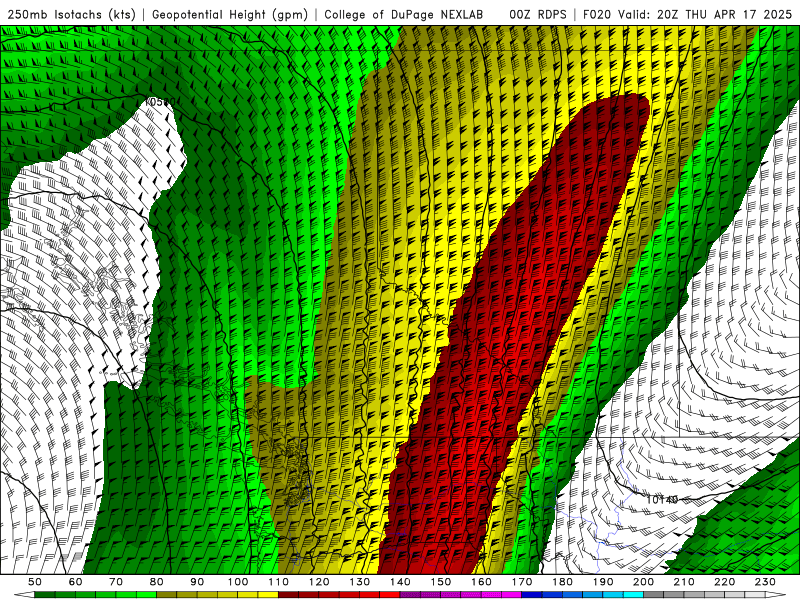
Task: Click the dark blue swatch starting at 170
Action: (x=532, y=595)
